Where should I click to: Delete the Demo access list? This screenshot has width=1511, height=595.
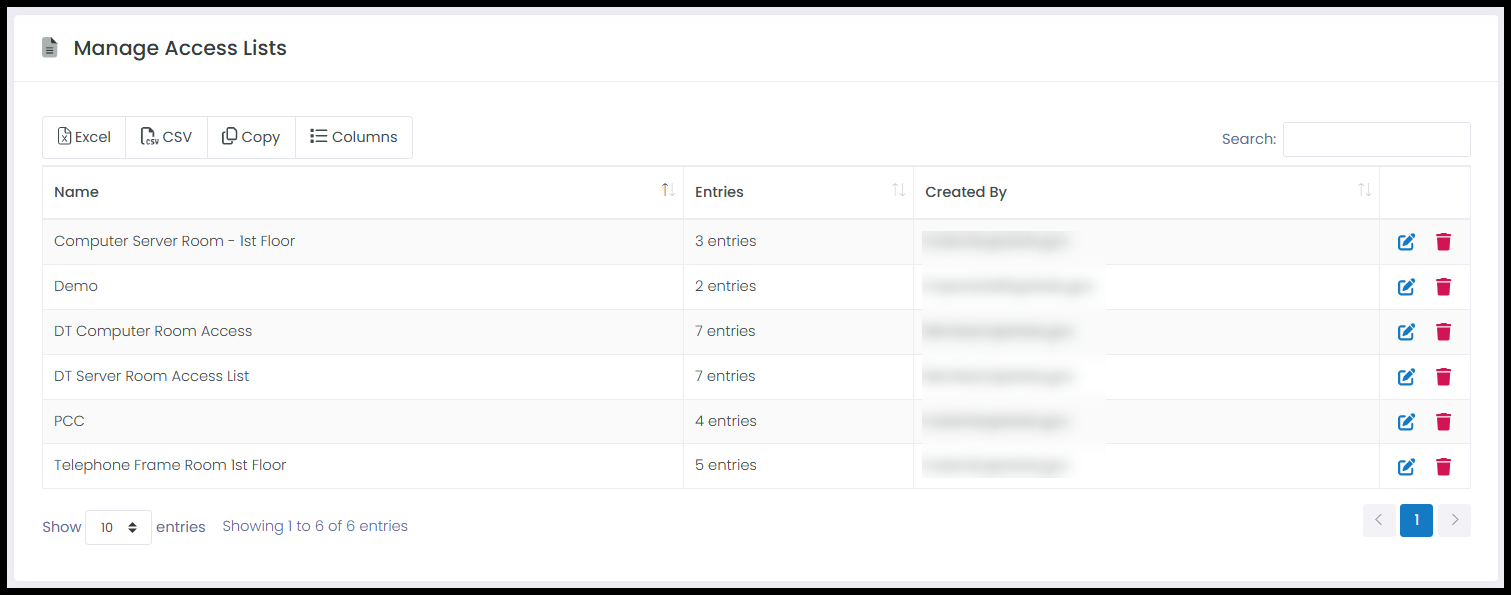point(1443,287)
